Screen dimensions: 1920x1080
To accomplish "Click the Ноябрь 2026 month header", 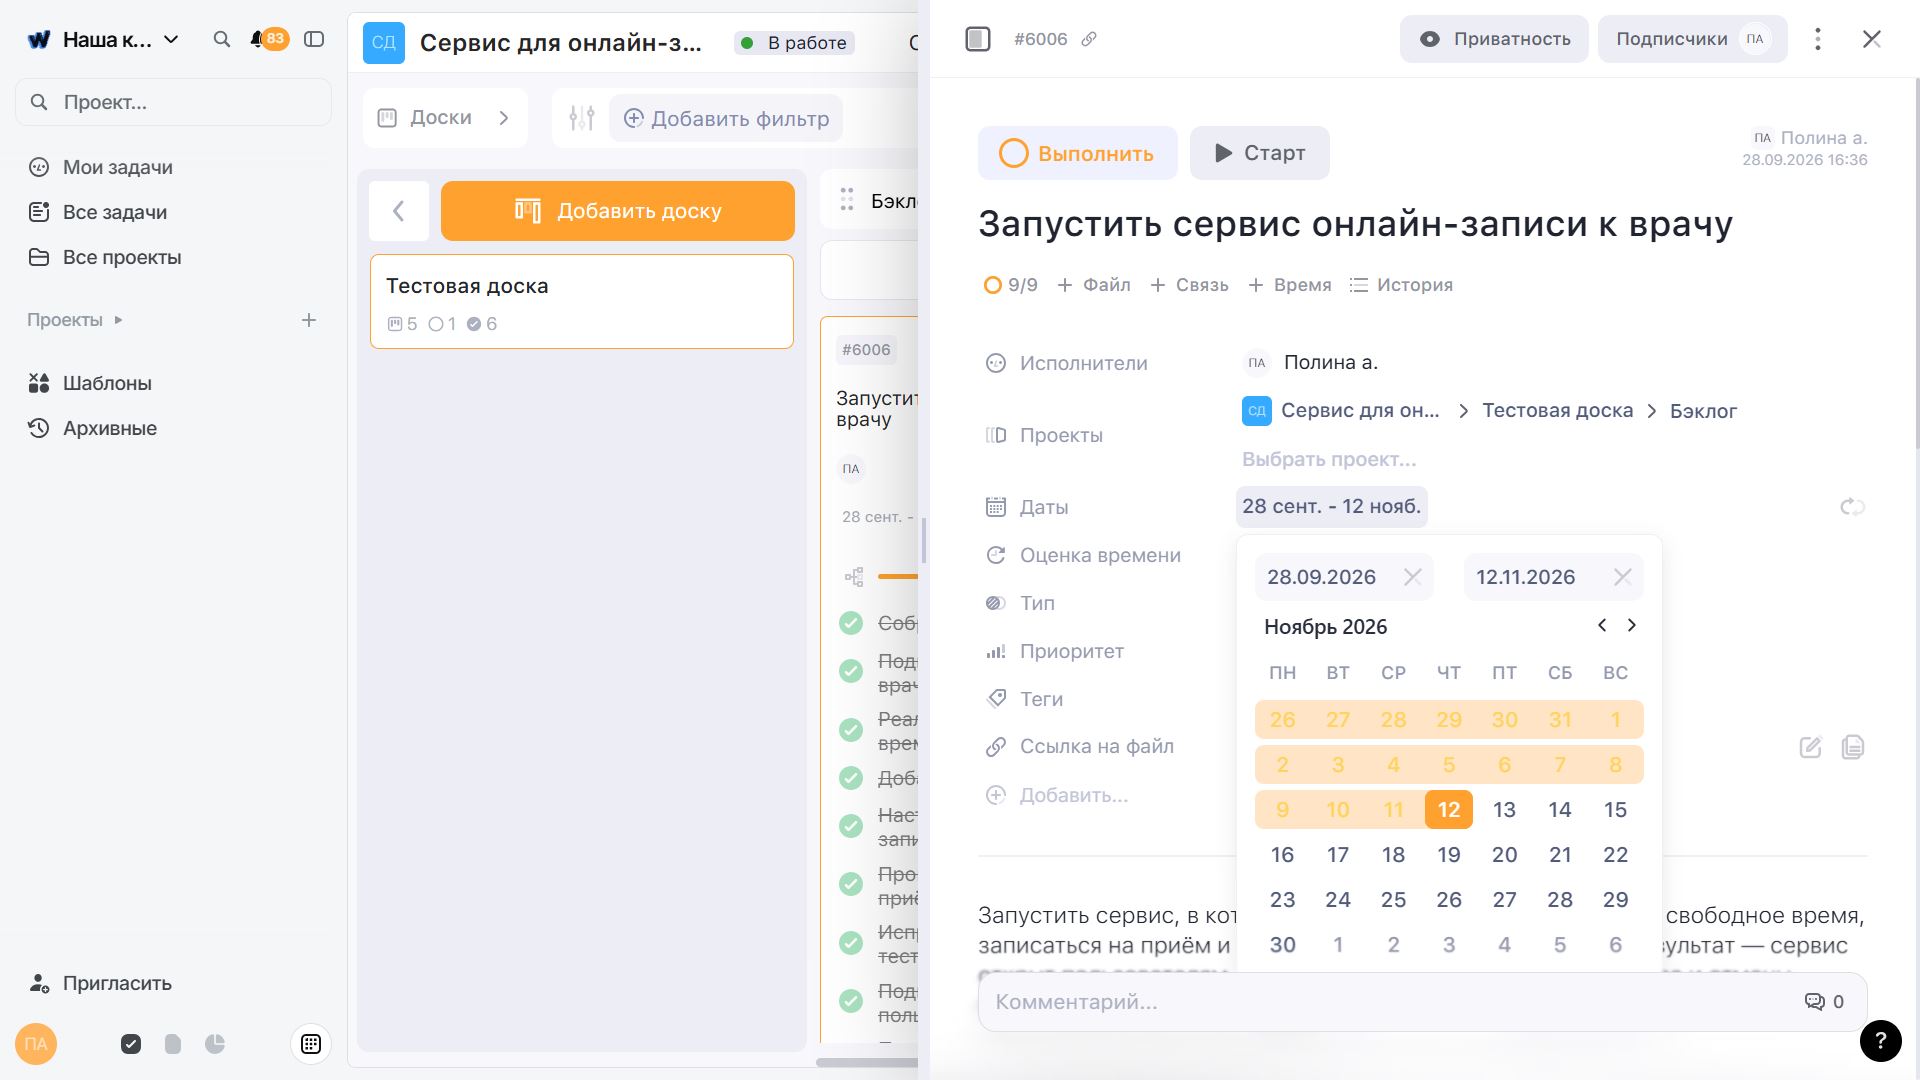I will point(1325,626).
